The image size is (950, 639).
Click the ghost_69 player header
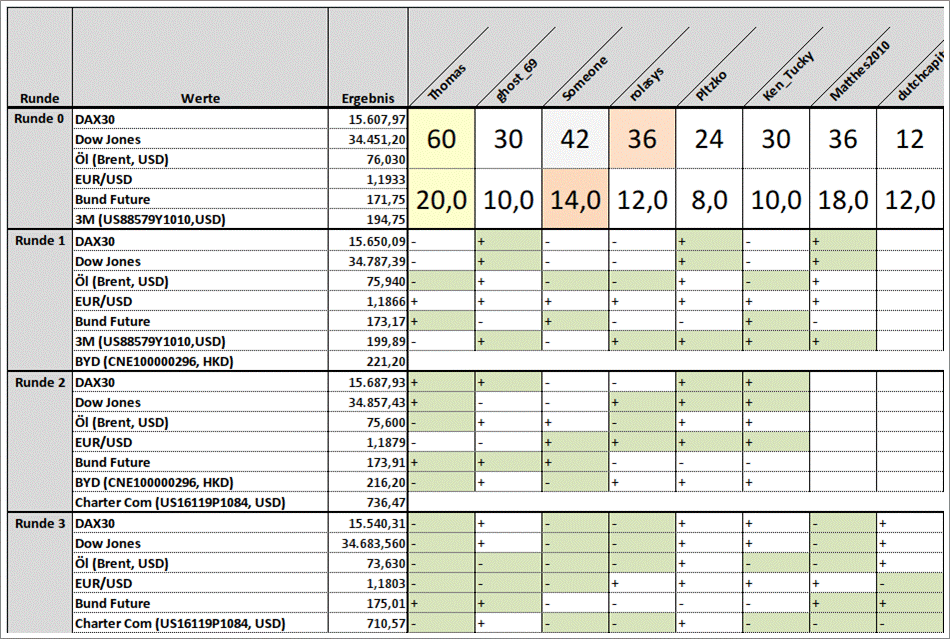(516, 81)
